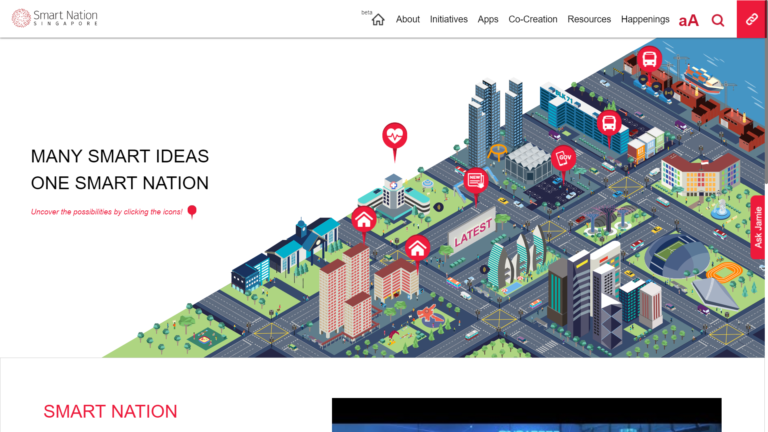Click the LATEST billboard sign
This screenshot has height=432, width=768.
tap(473, 232)
